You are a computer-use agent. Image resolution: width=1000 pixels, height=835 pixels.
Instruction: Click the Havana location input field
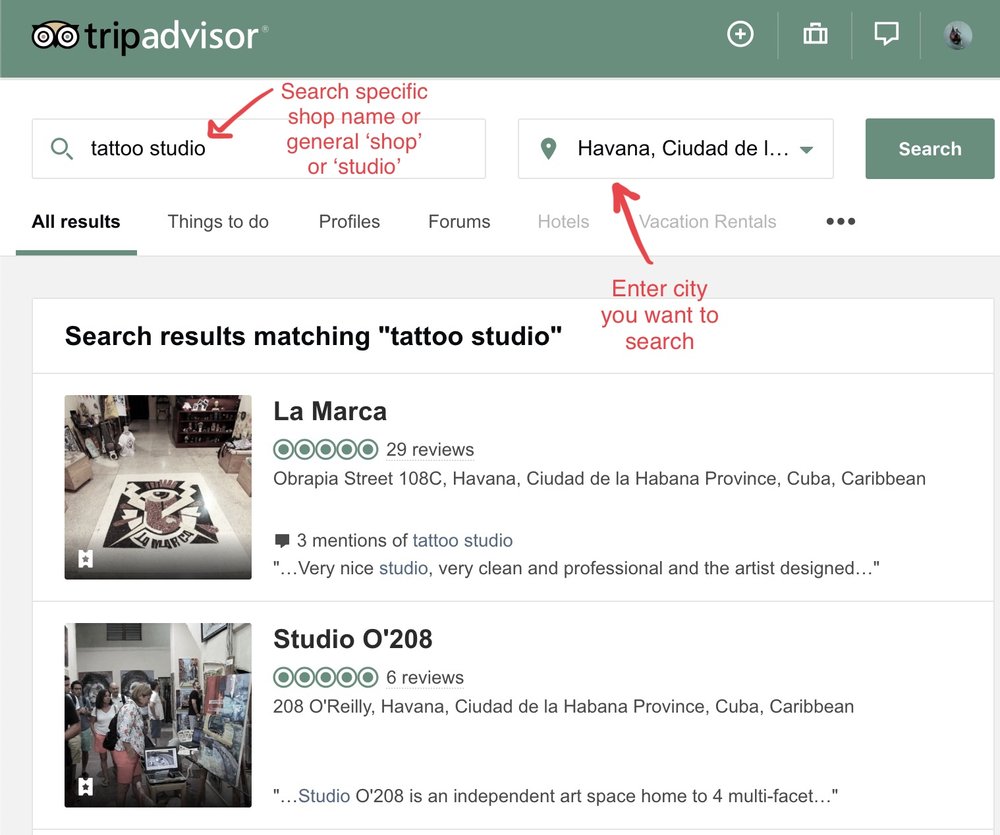(675, 149)
